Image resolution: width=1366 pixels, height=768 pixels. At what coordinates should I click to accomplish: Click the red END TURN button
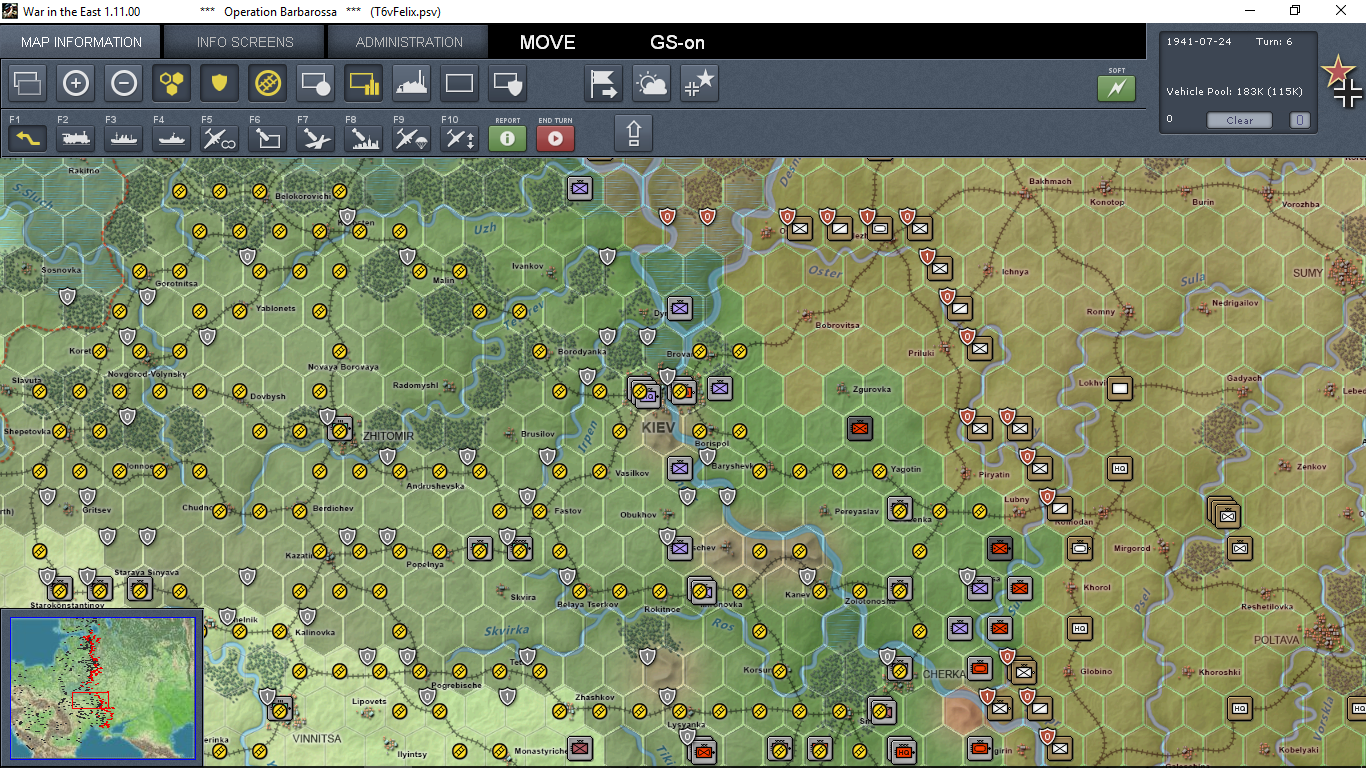555,138
